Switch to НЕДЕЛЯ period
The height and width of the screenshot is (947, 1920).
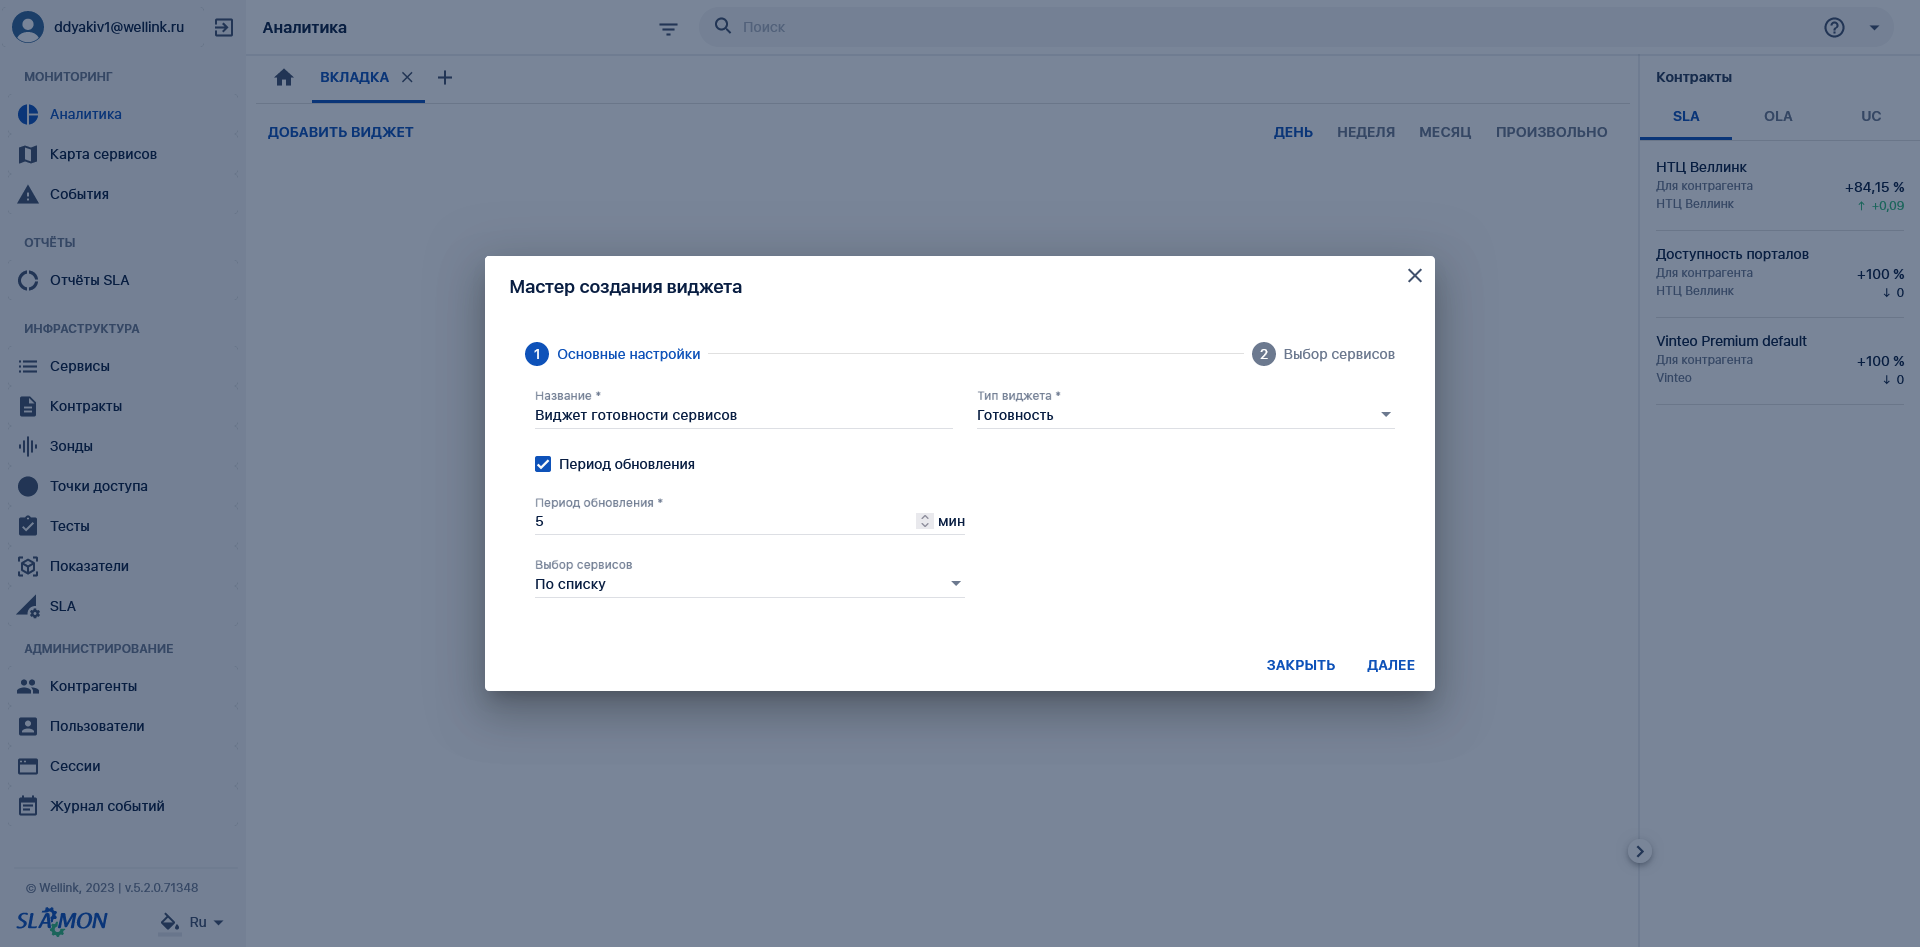pos(1366,132)
